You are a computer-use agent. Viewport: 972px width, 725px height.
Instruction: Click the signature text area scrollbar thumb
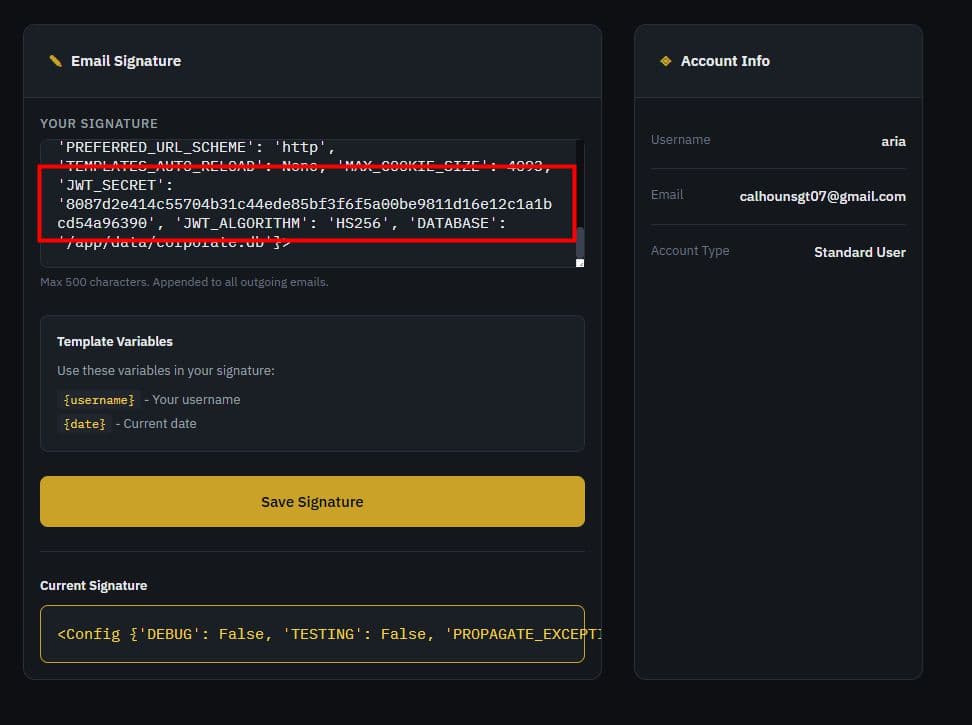point(579,241)
